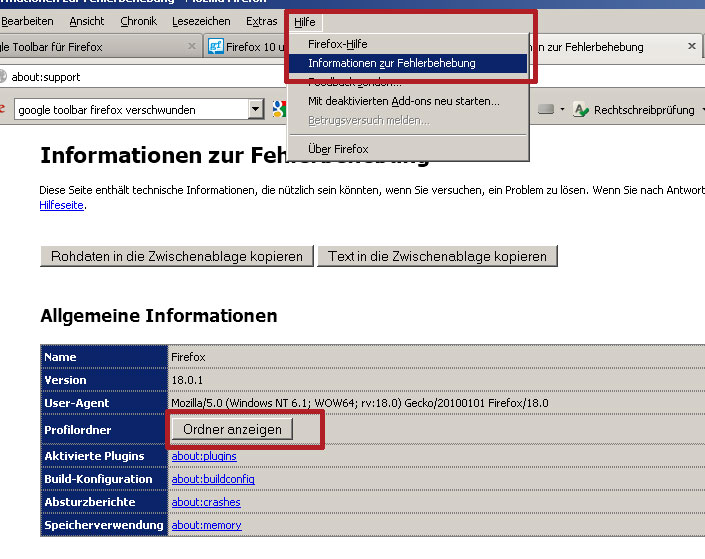The height and width of the screenshot is (559, 705).
Task: Click Text in die Zwischenablage kopieren
Action: click(437, 256)
